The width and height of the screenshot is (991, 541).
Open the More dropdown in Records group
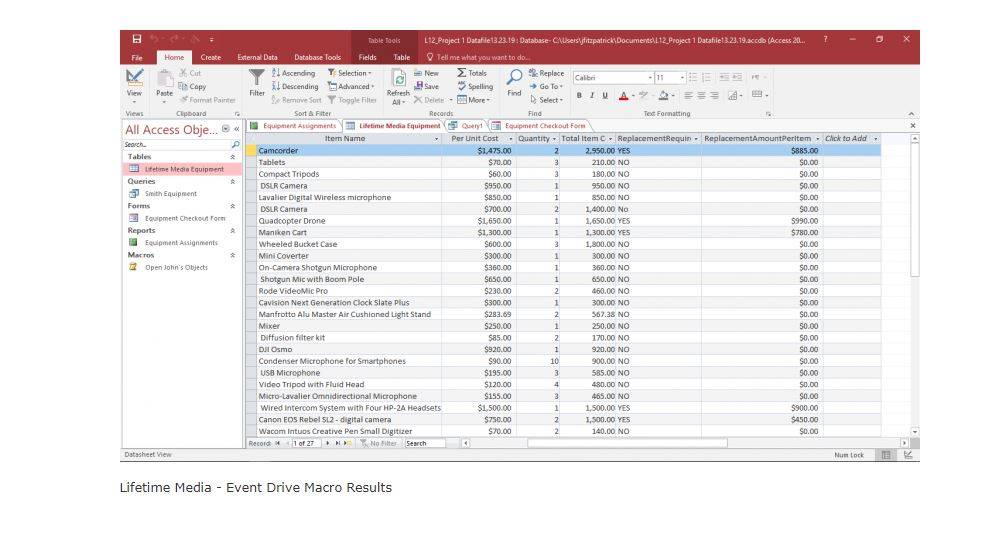pos(473,100)
